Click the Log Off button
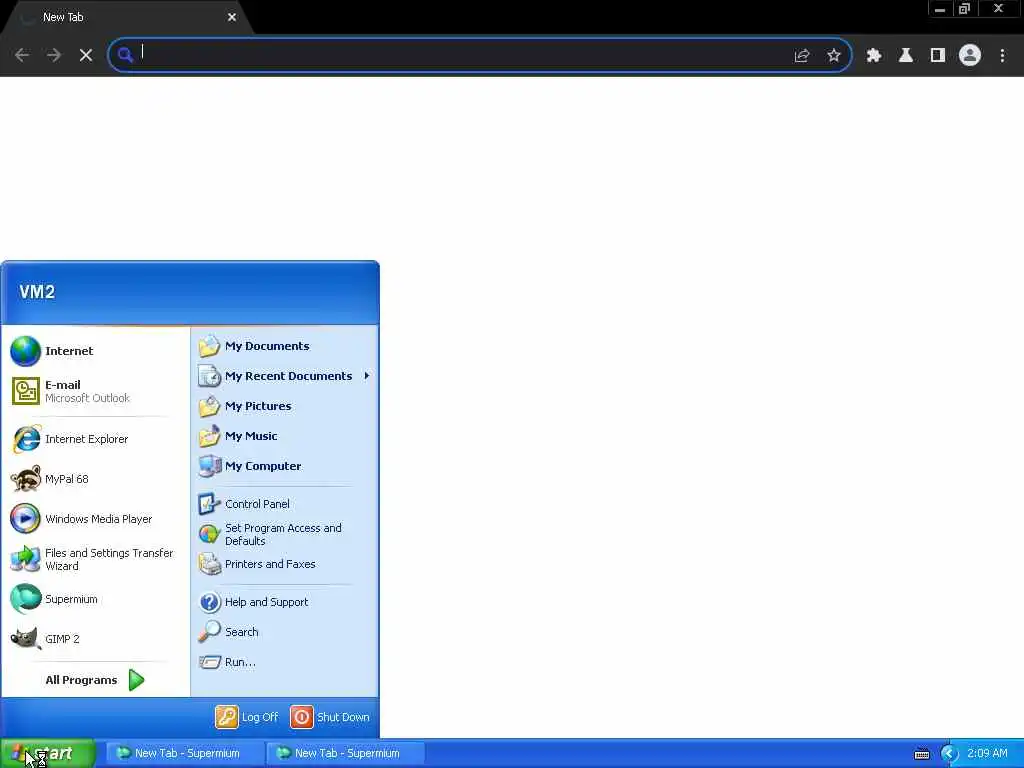Viewport: 1024px width, 768px height. [x=247, y=717]
